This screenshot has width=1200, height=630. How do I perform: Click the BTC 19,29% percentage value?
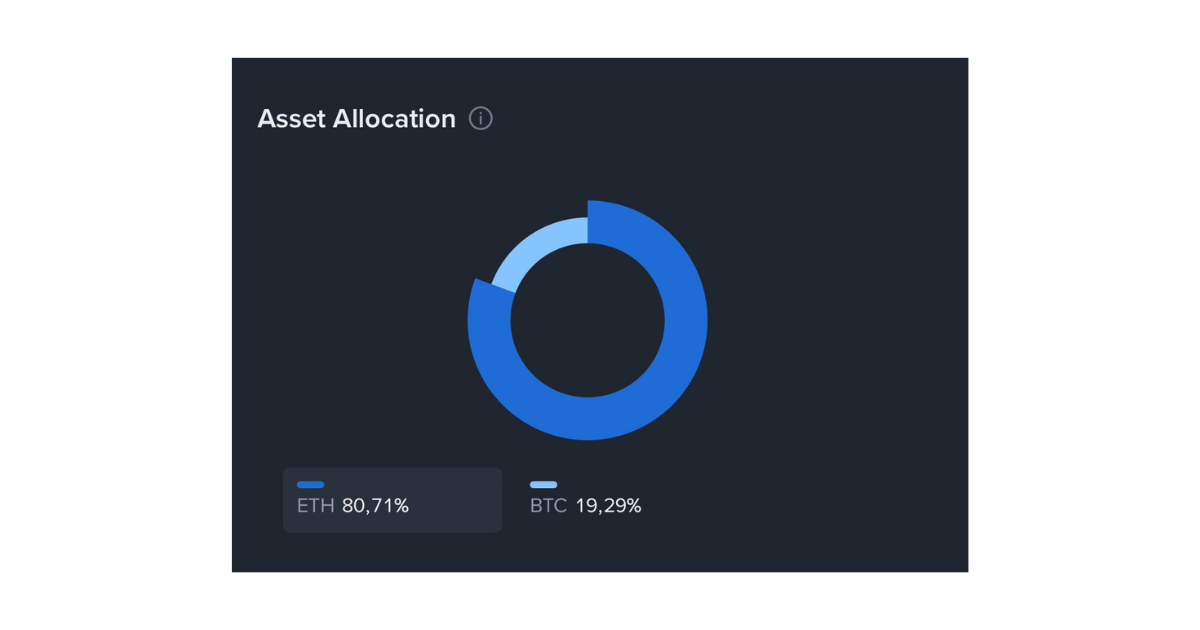point(608,506)
